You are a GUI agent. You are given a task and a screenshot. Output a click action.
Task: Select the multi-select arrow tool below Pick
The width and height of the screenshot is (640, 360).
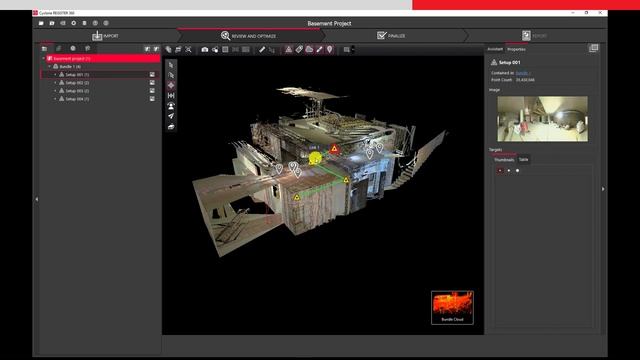(171, 76)
